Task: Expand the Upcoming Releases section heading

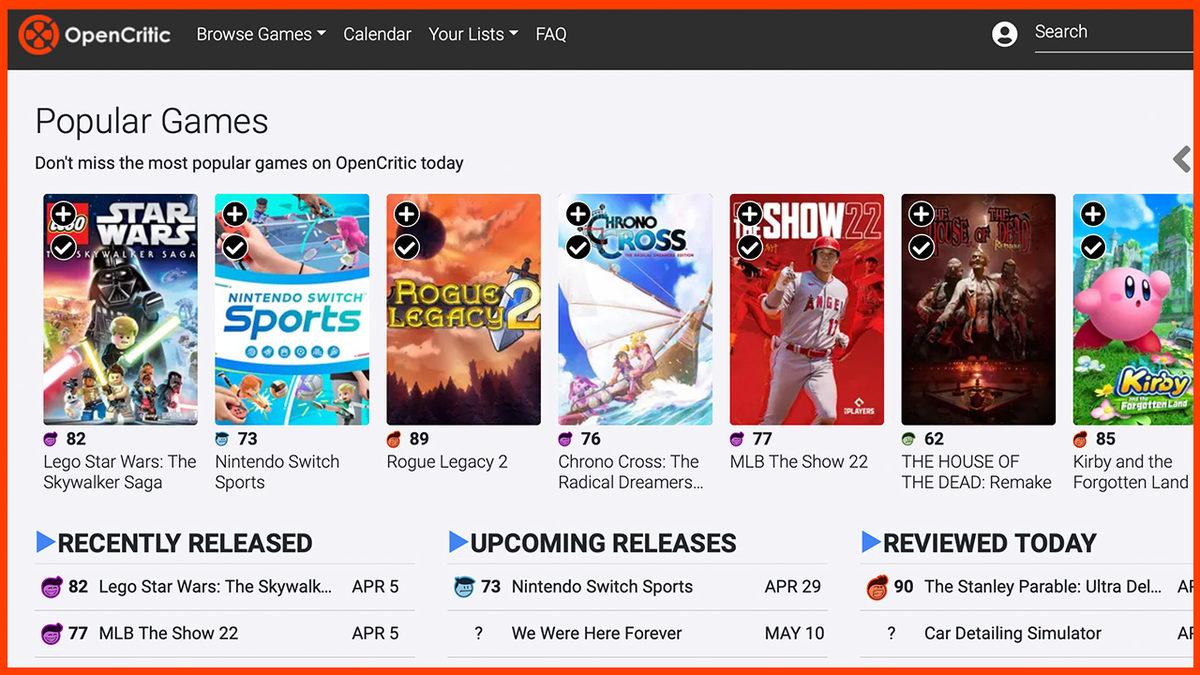Action: coord(603,543)
